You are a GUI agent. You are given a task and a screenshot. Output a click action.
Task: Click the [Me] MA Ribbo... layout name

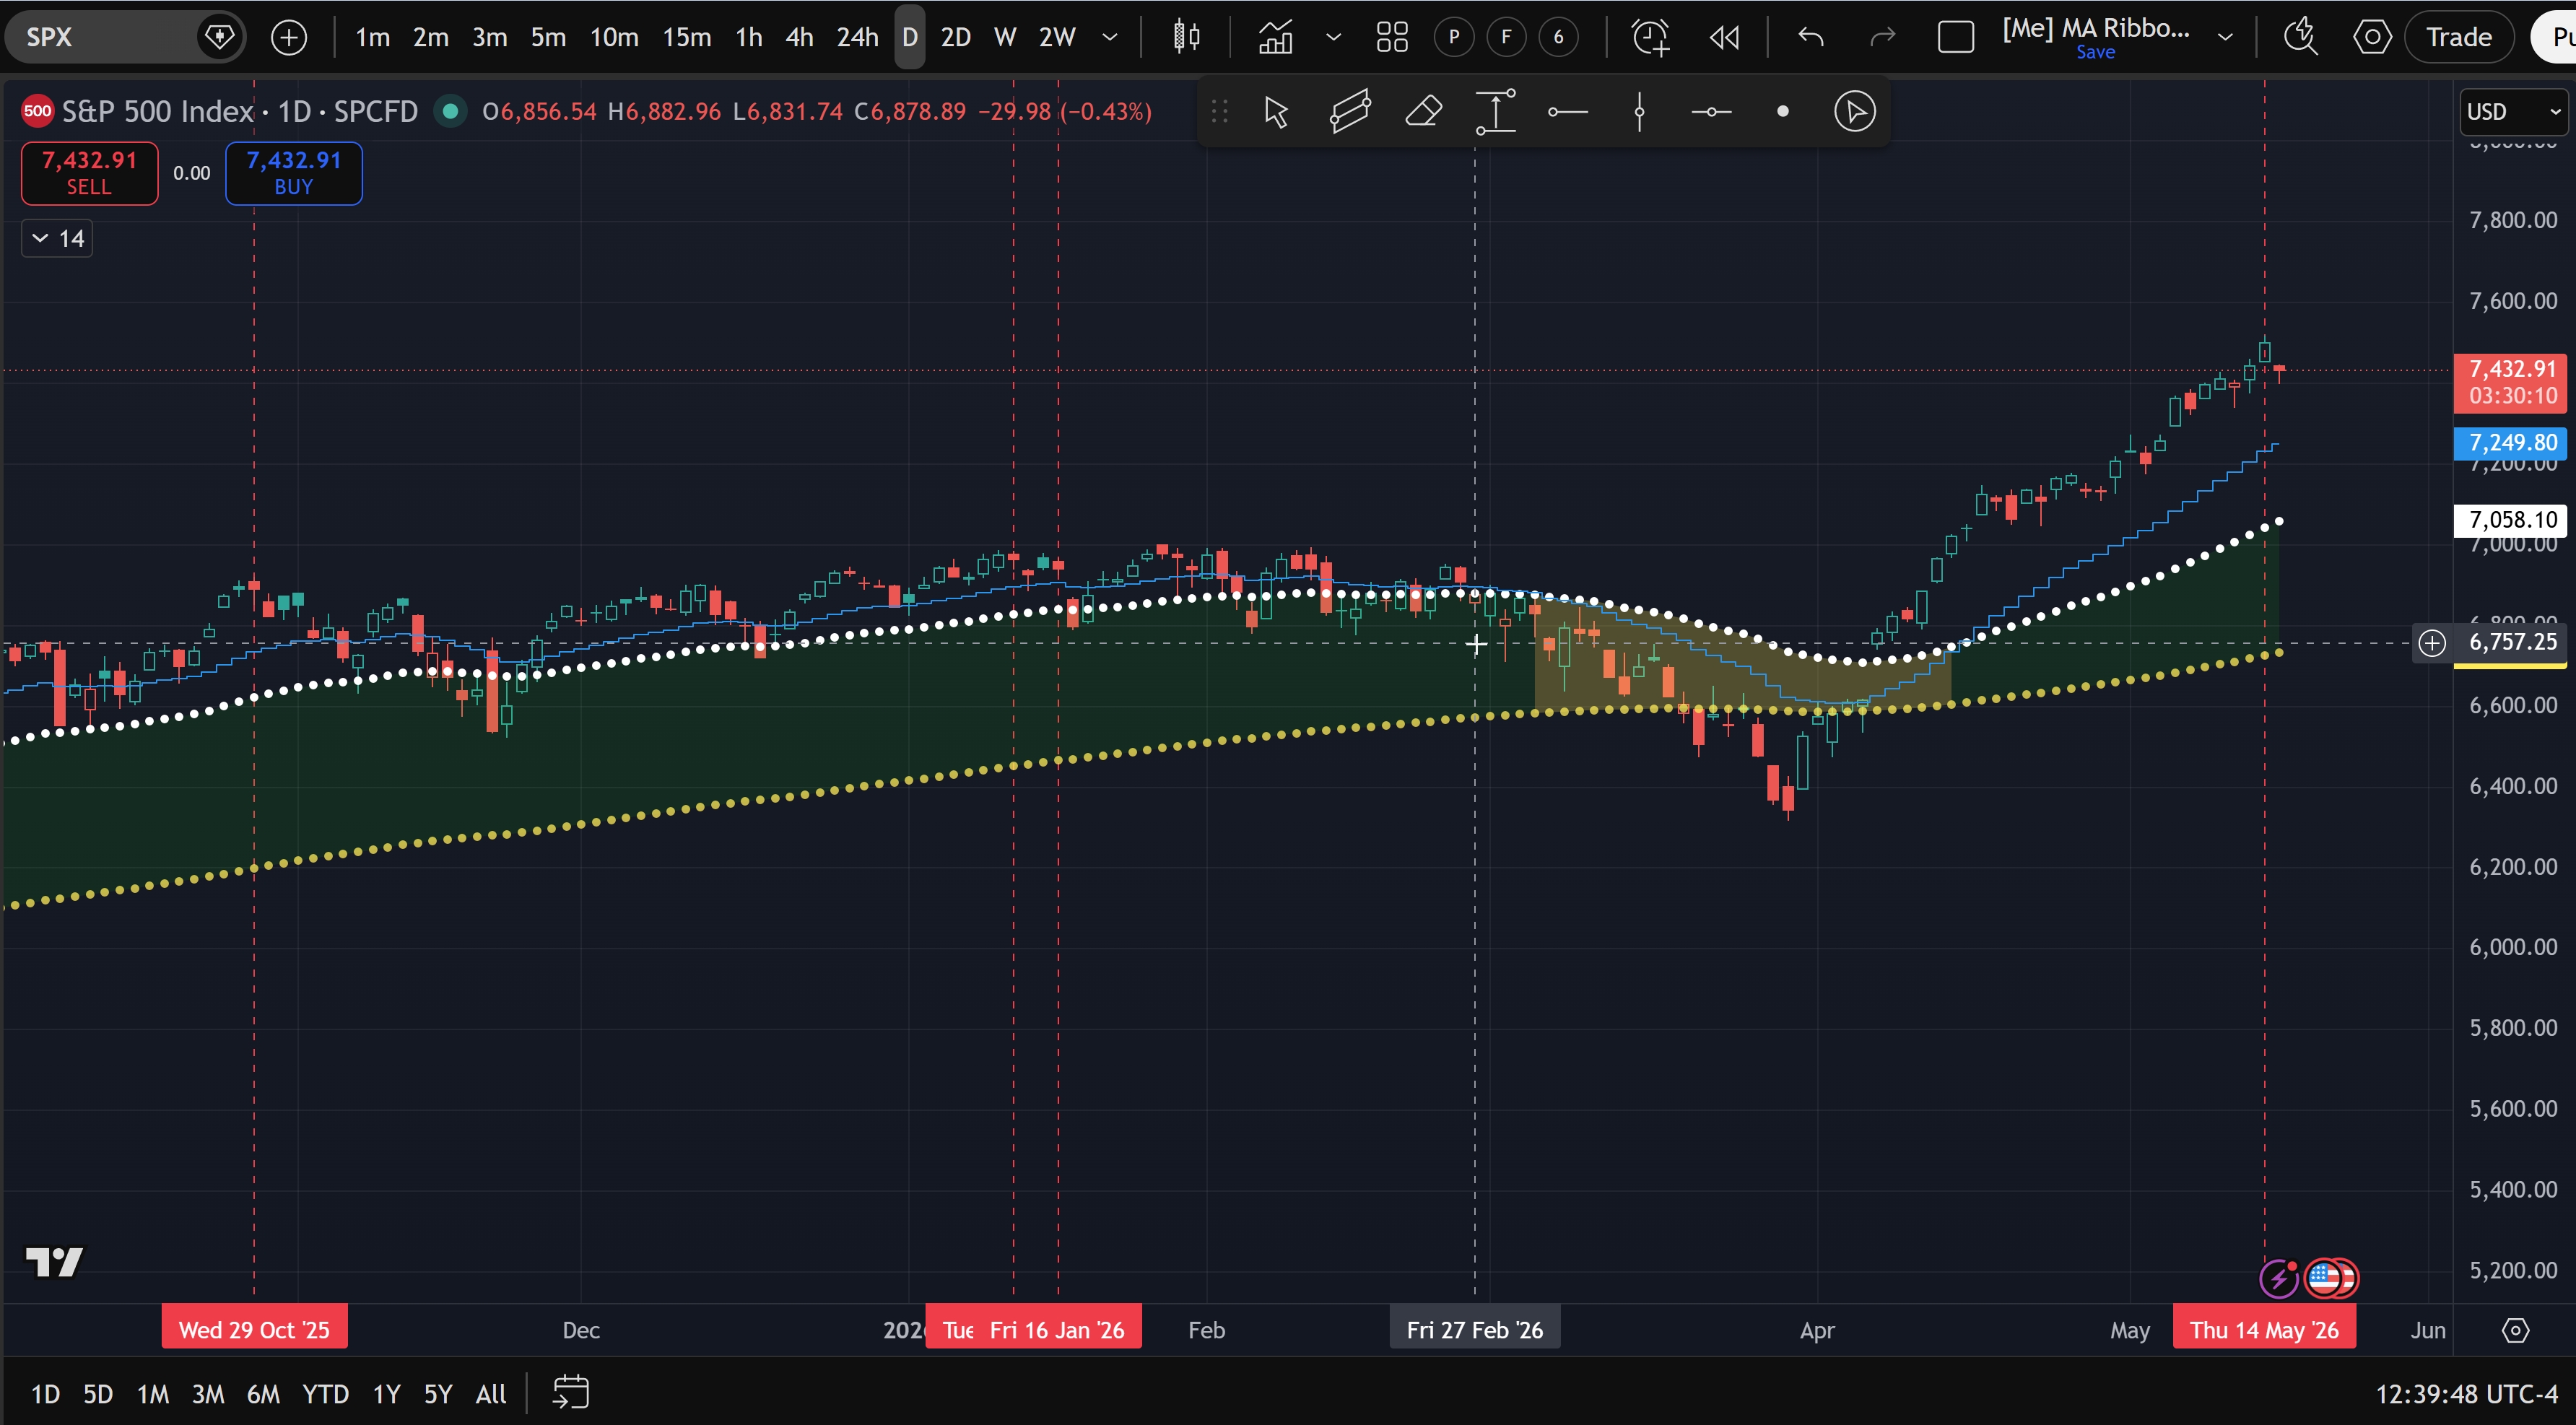[2096, 28]
